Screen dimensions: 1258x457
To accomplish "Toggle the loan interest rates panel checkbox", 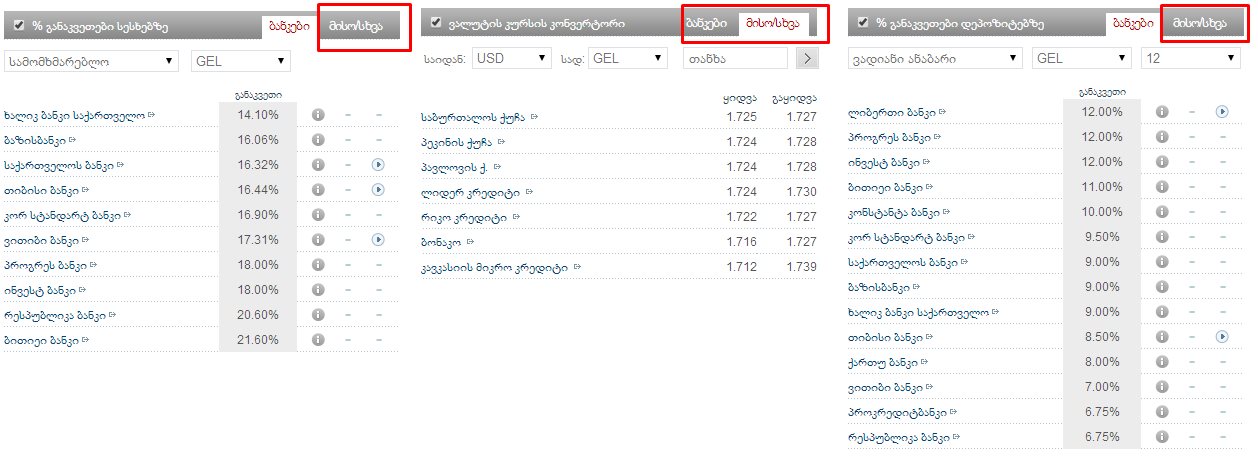I will tap(19, 24).
